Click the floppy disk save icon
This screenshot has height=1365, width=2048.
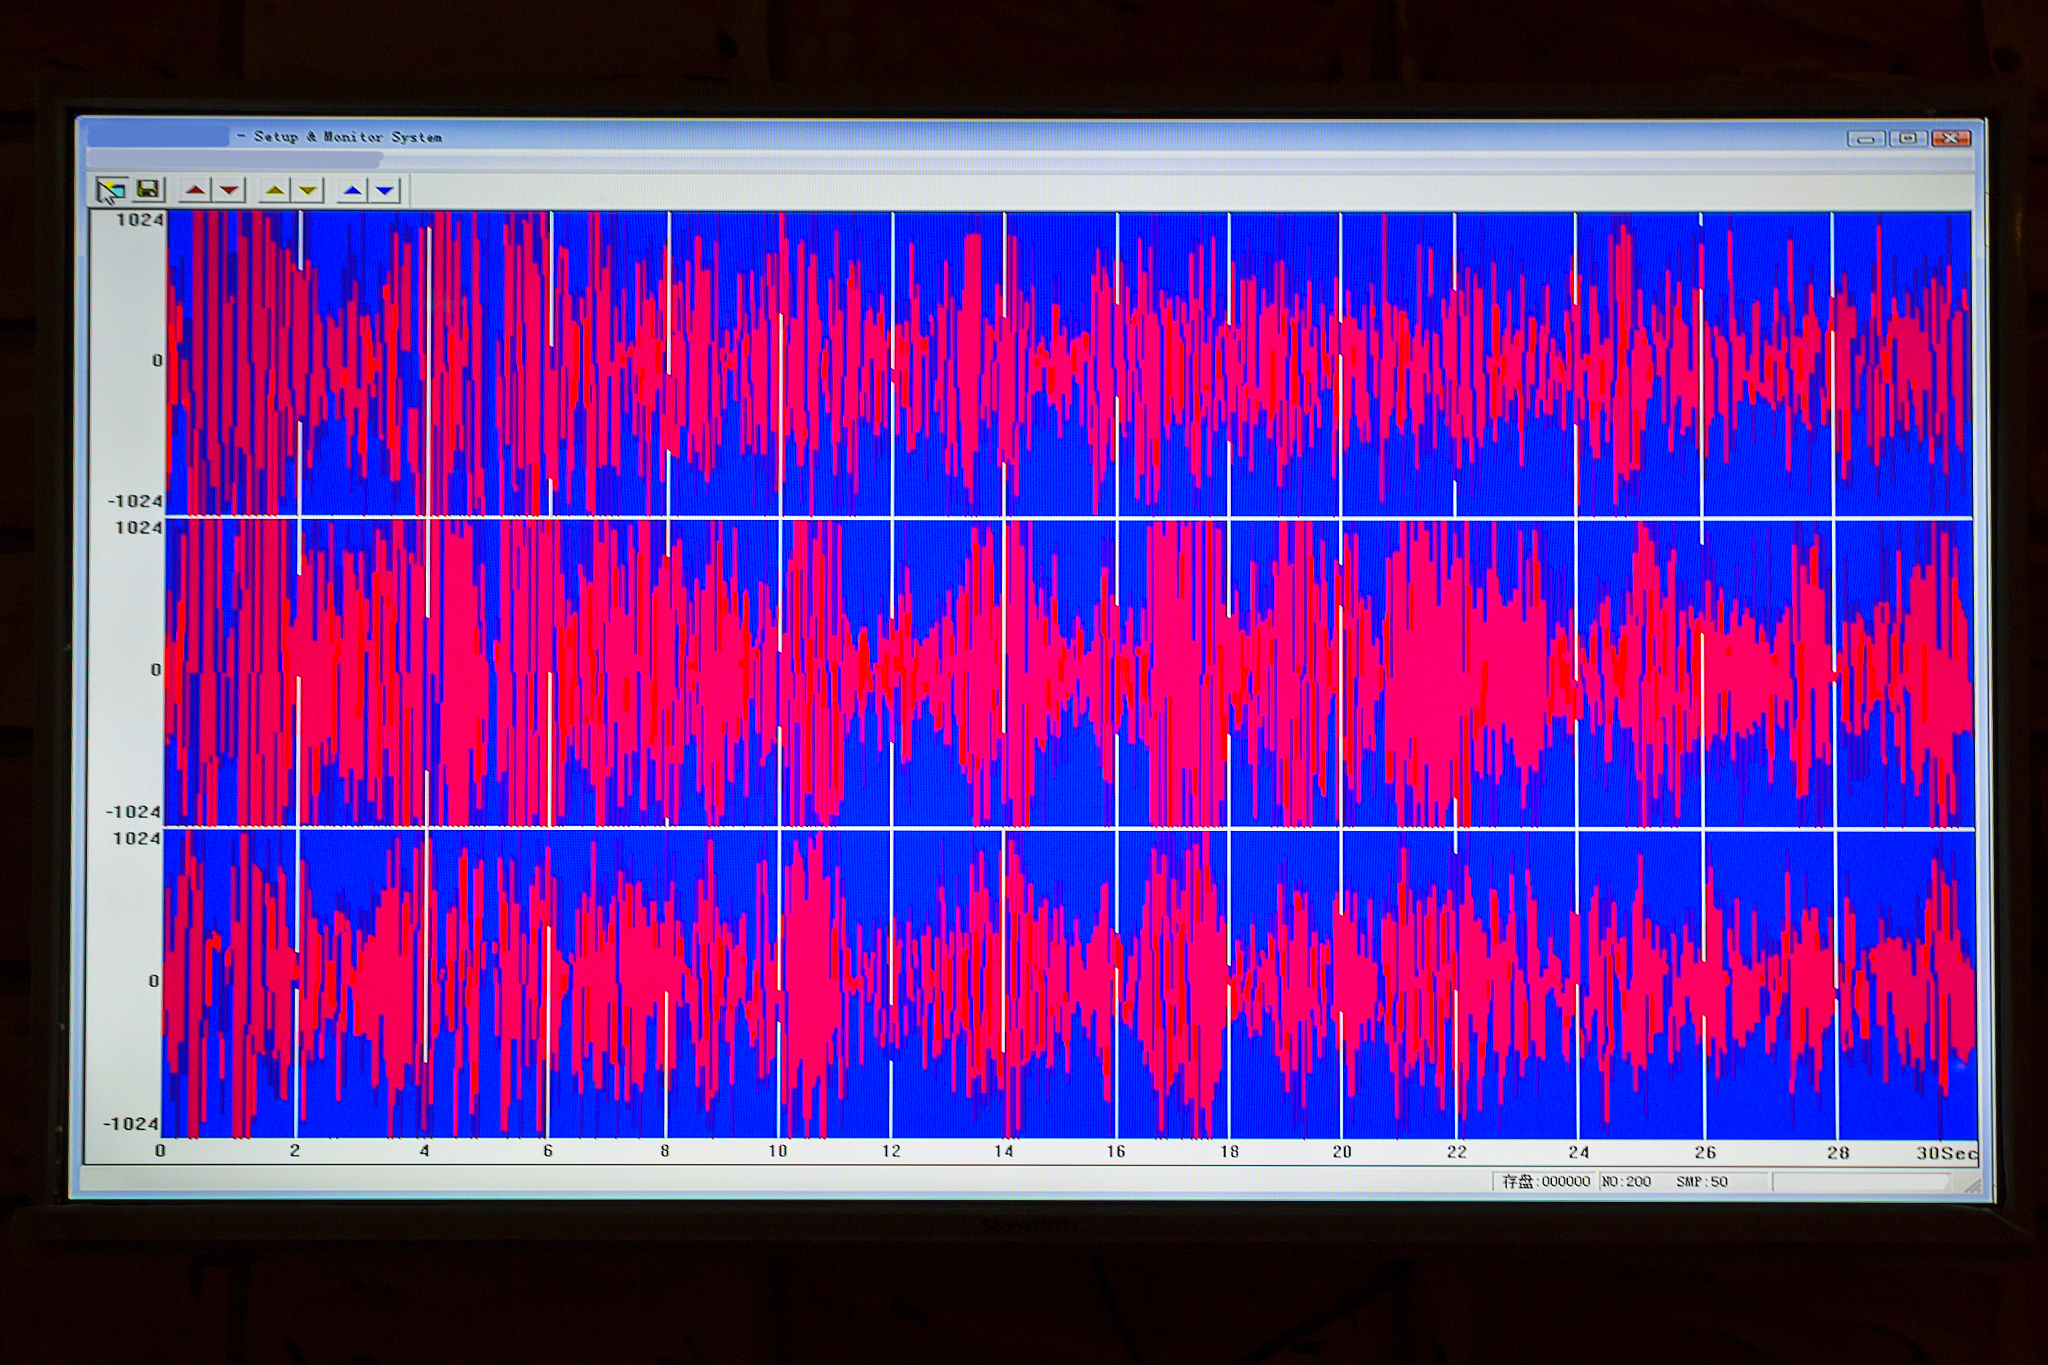coord(148,189)
